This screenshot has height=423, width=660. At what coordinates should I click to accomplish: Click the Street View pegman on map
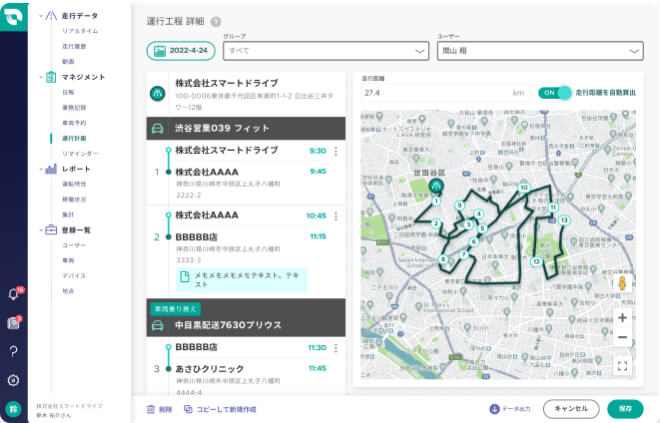(622, 283)
